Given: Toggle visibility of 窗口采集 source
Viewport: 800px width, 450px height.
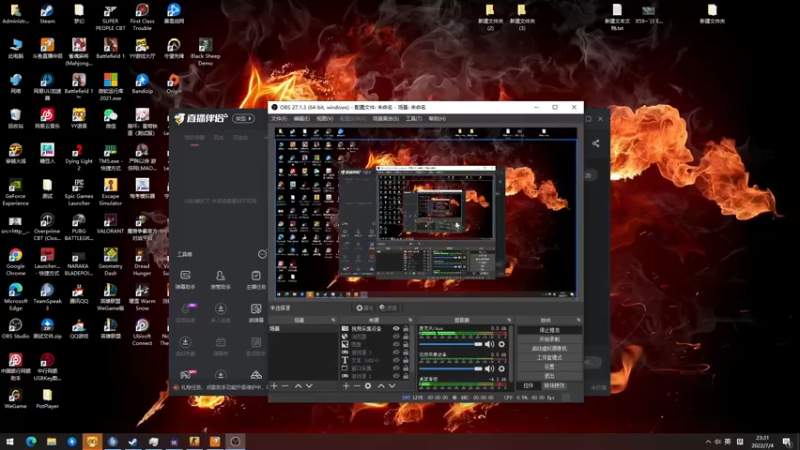Looking at the screenshot, I should (396, 368).
